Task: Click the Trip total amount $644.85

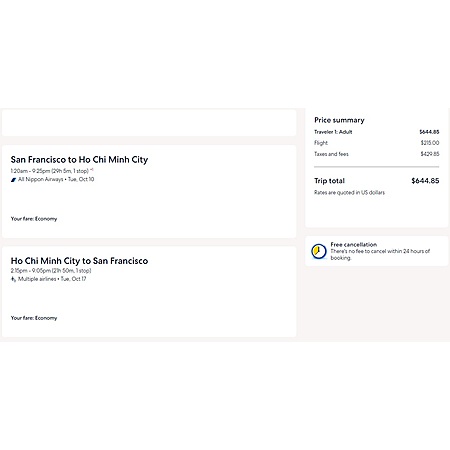Action: (x=425, y=181)
